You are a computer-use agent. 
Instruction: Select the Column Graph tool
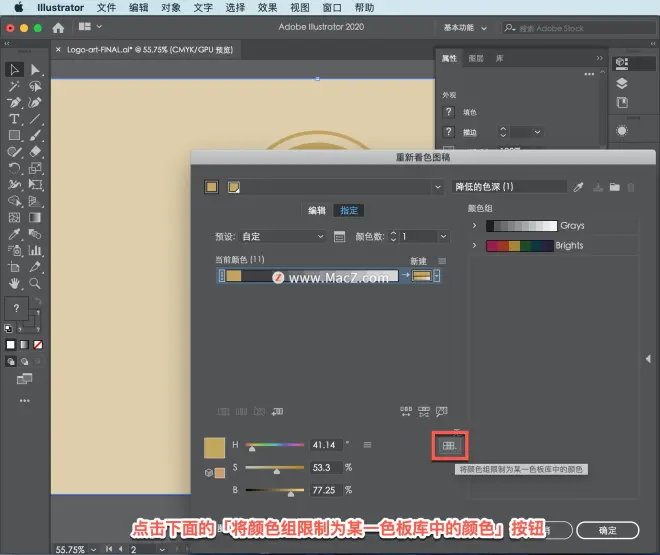(35, 251)
